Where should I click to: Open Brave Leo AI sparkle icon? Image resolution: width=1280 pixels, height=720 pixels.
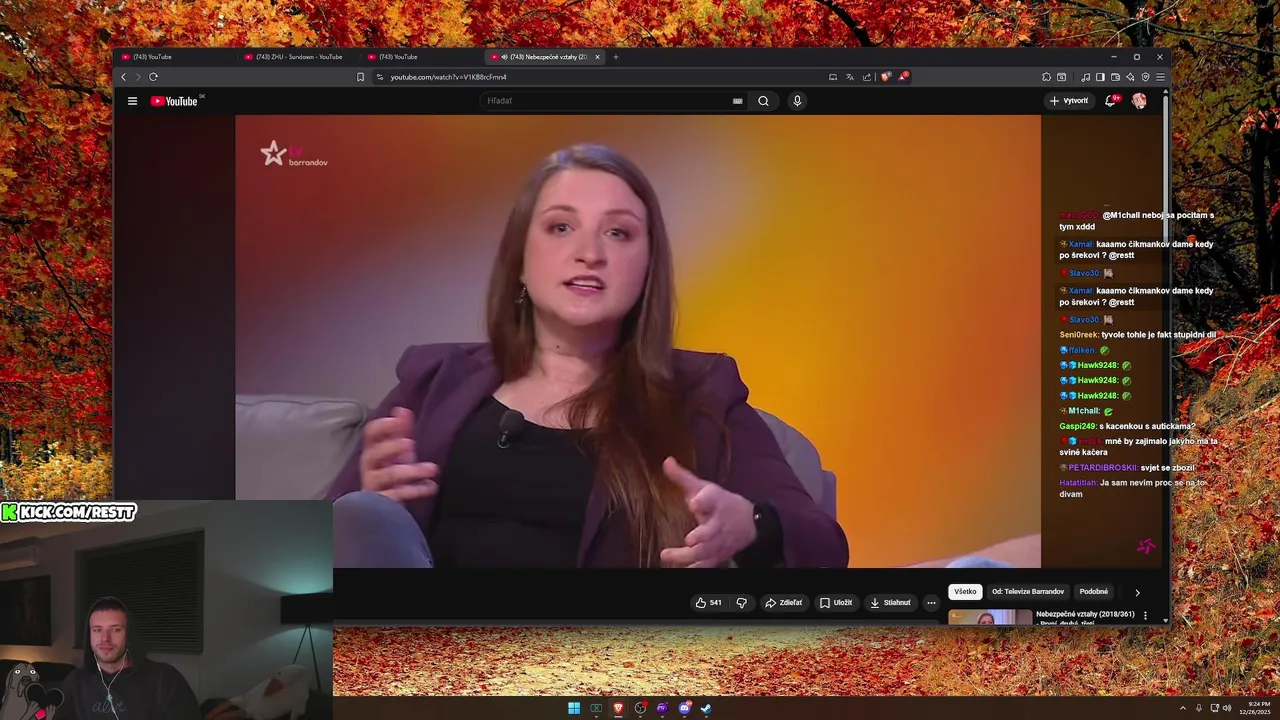(x=1130, y=77)
